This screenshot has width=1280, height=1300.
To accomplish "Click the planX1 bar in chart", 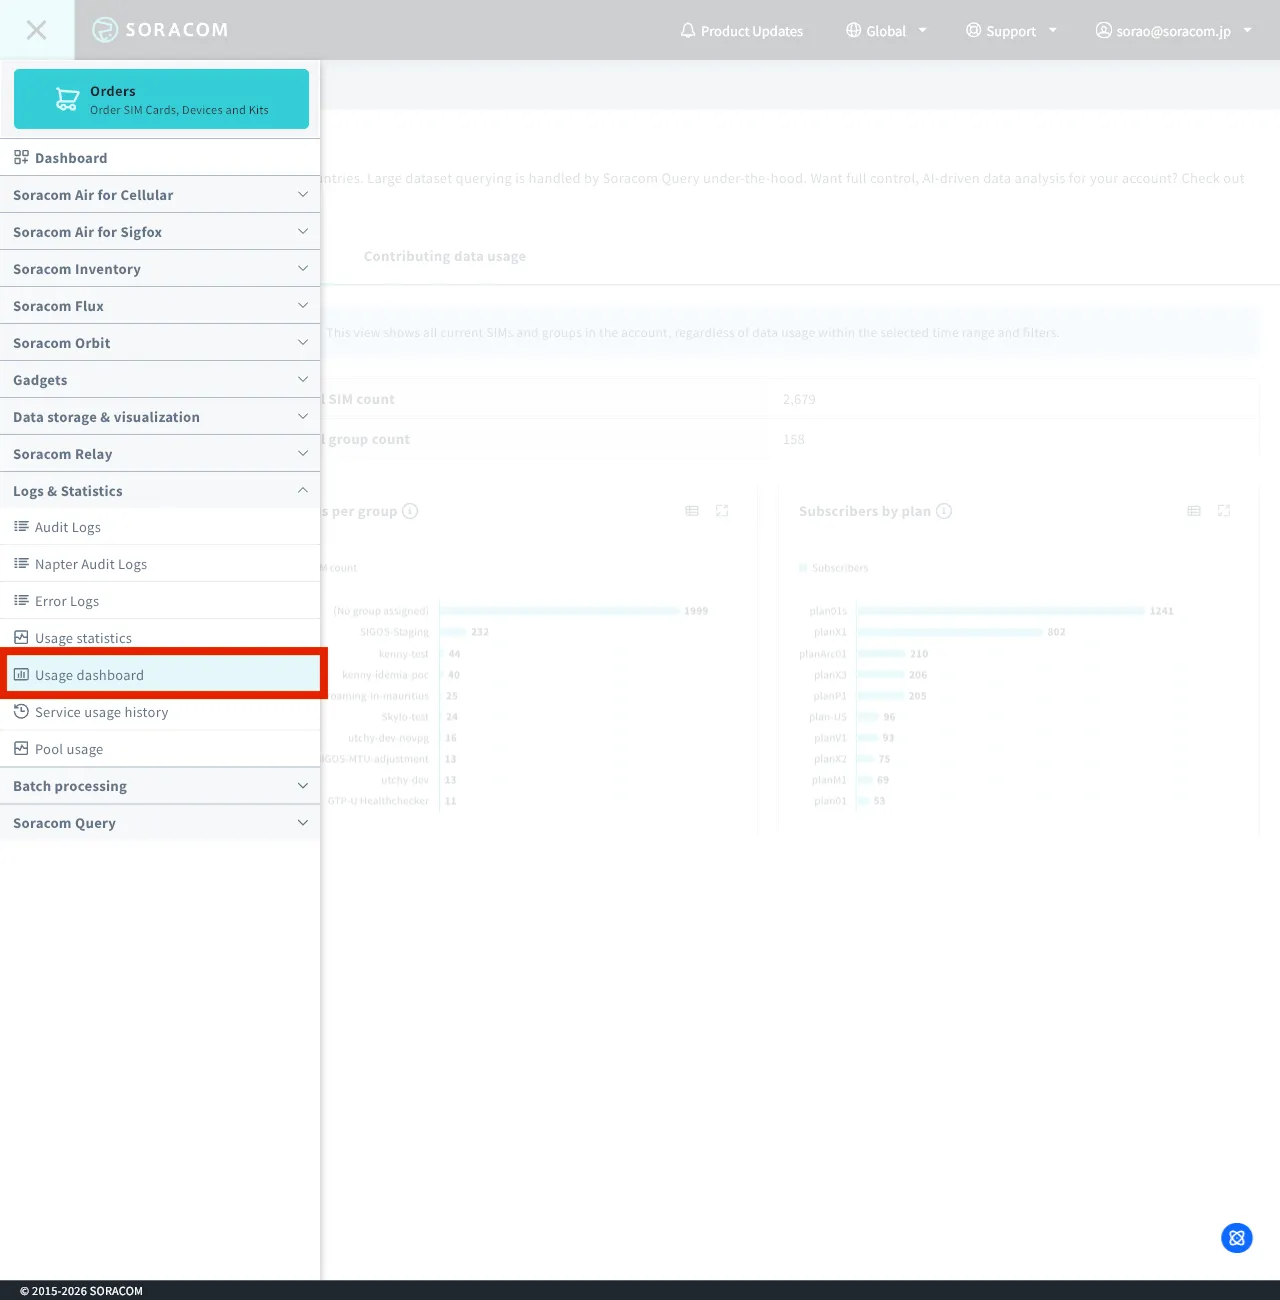I will pyautogui.click(x=950, y=632).
